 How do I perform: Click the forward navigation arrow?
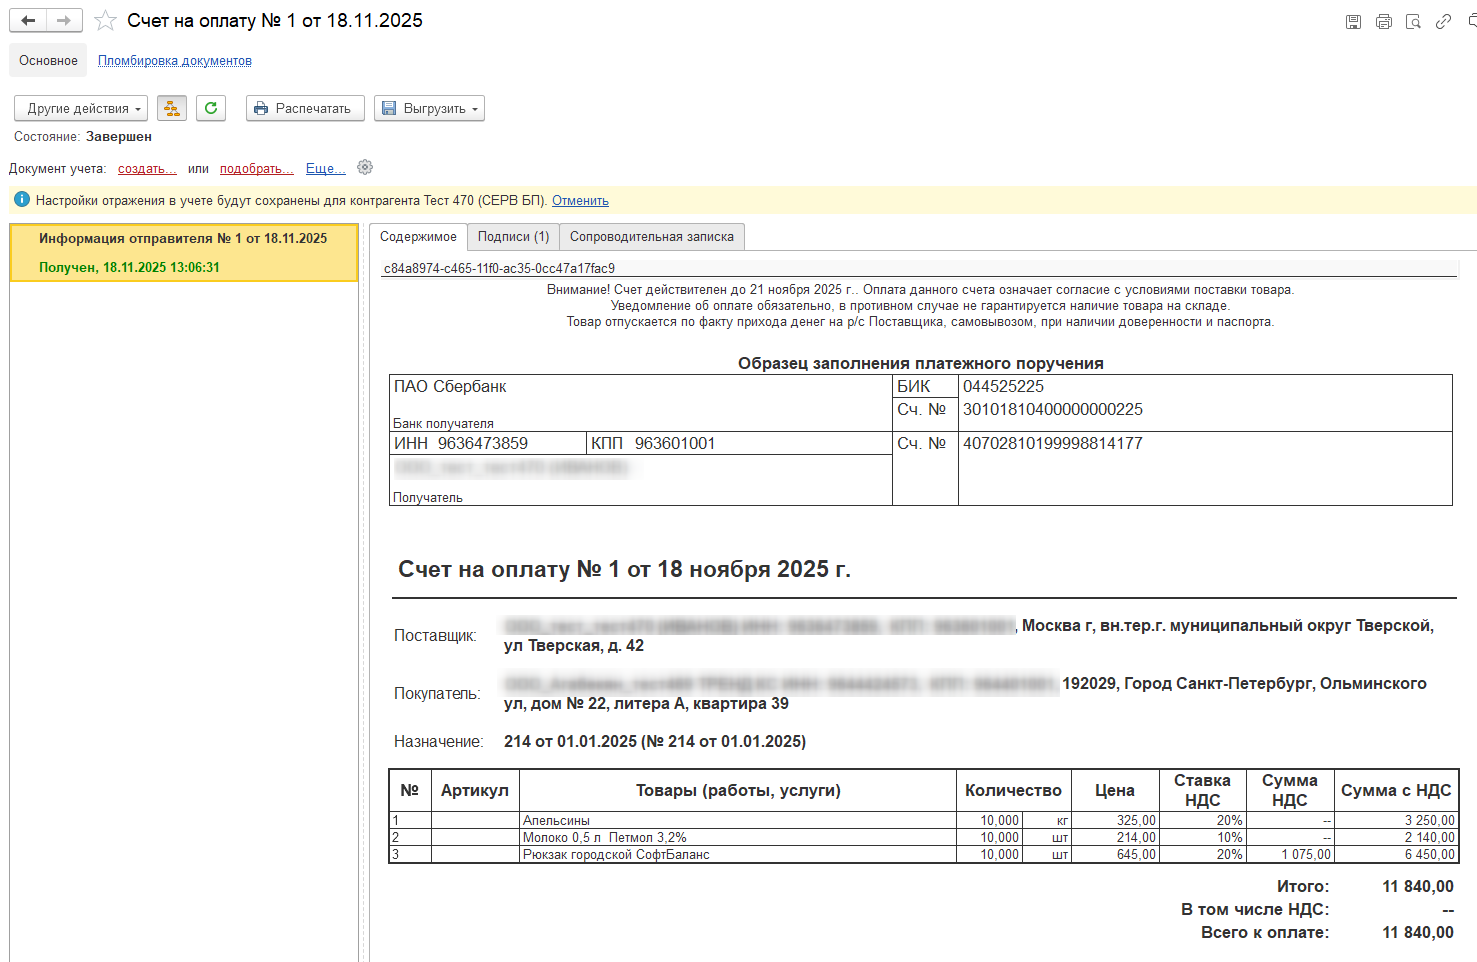pyautogui.click(x=64, y=21)
